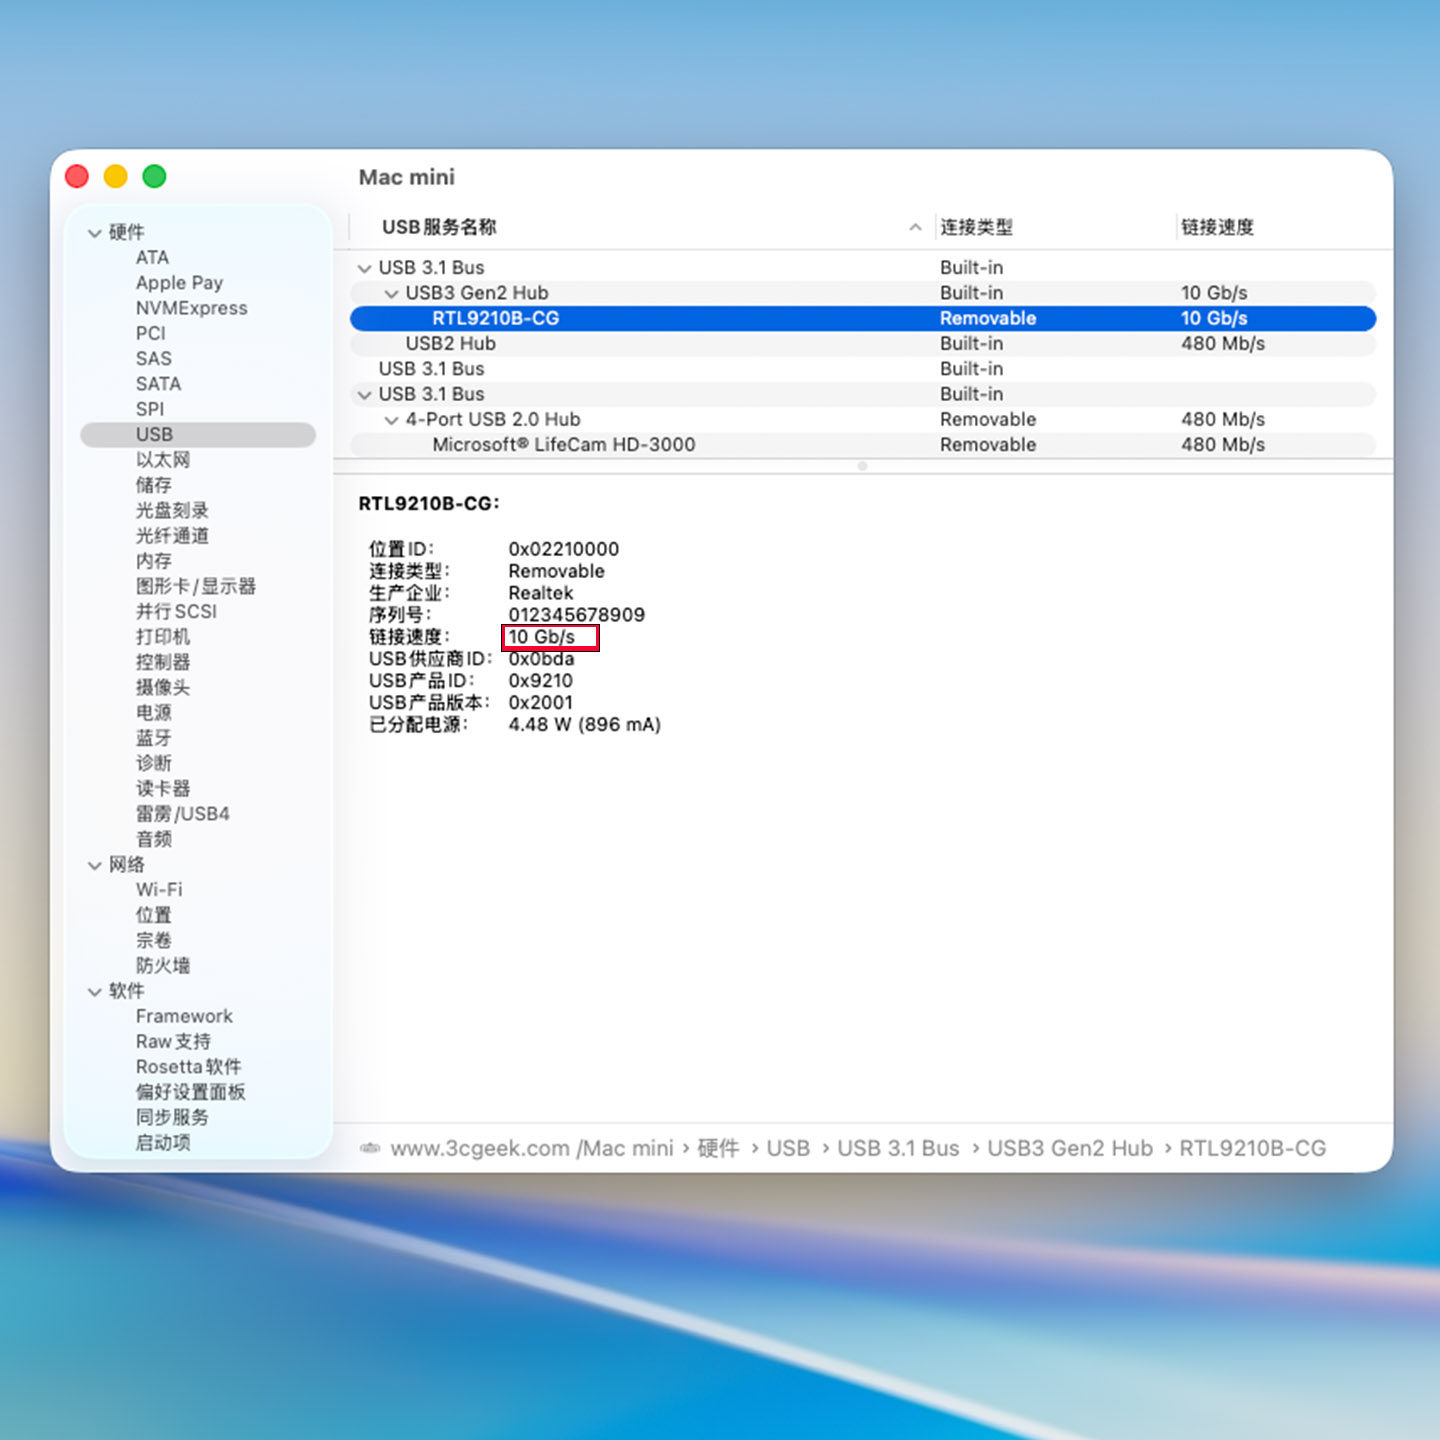Sort devices by the 连接类型 column
This screenshot has width=1440, height=1440.
[x=978, y=227]
